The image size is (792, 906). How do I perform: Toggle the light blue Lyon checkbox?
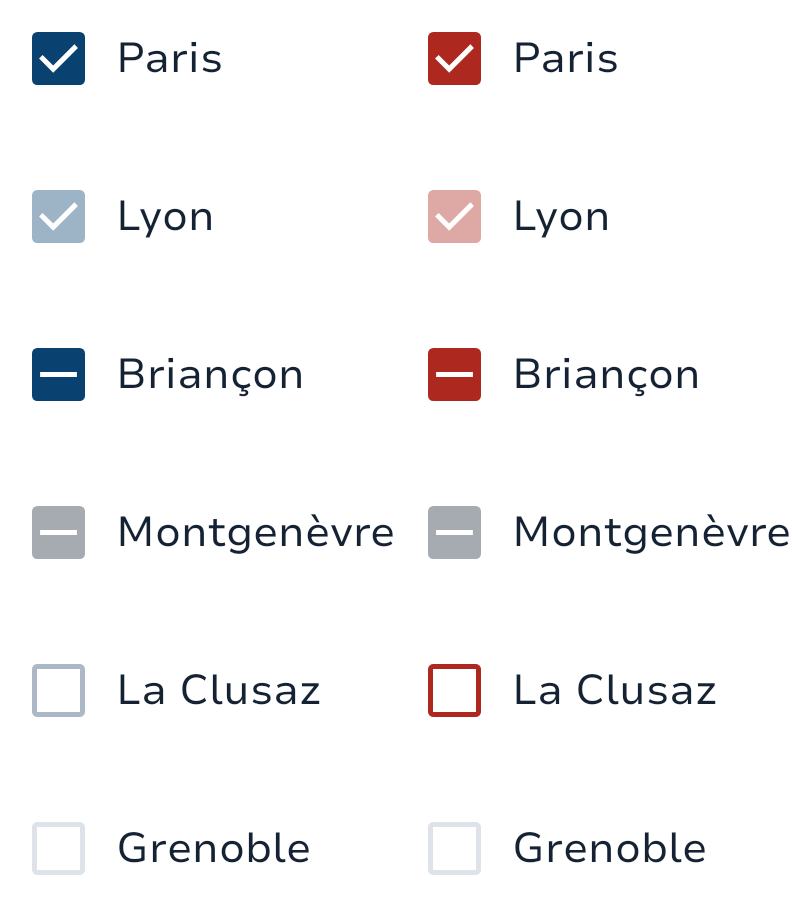(x=58, y=217)
